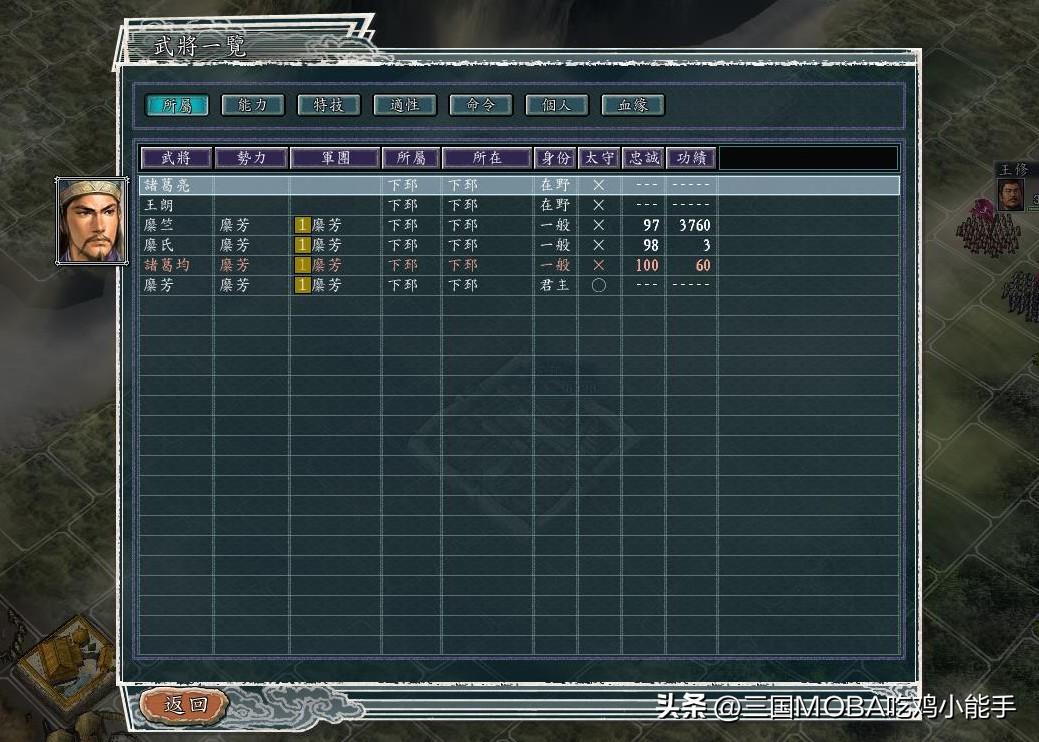1039x742 pixels.
Task: Click loyalty value 100
Action: [x=647, y=265]
